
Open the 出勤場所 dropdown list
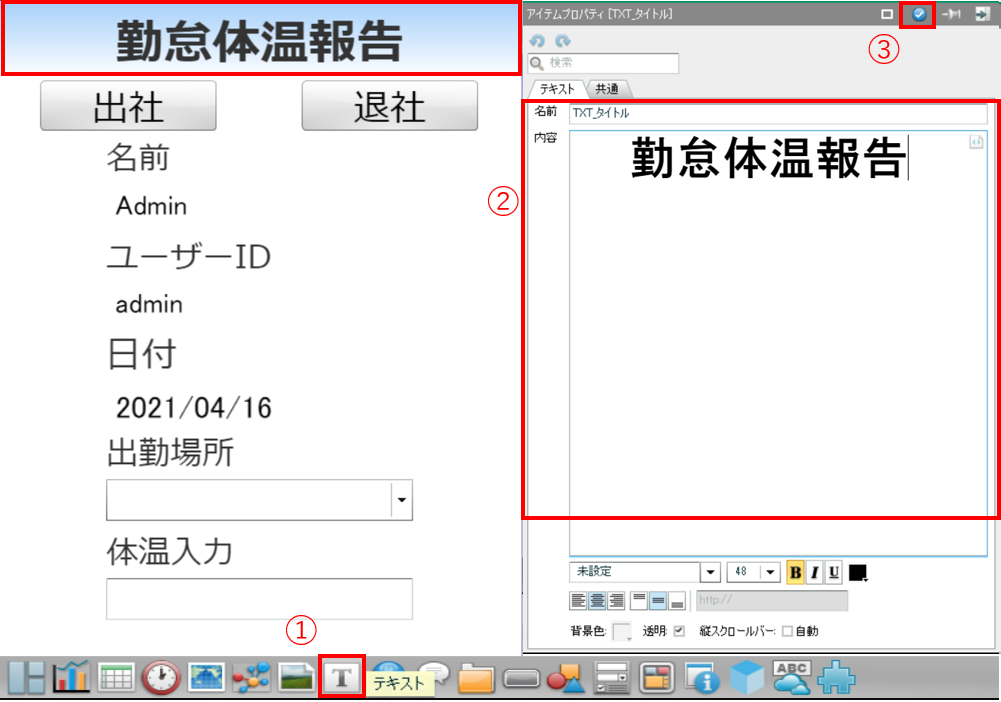coord(401,501)
